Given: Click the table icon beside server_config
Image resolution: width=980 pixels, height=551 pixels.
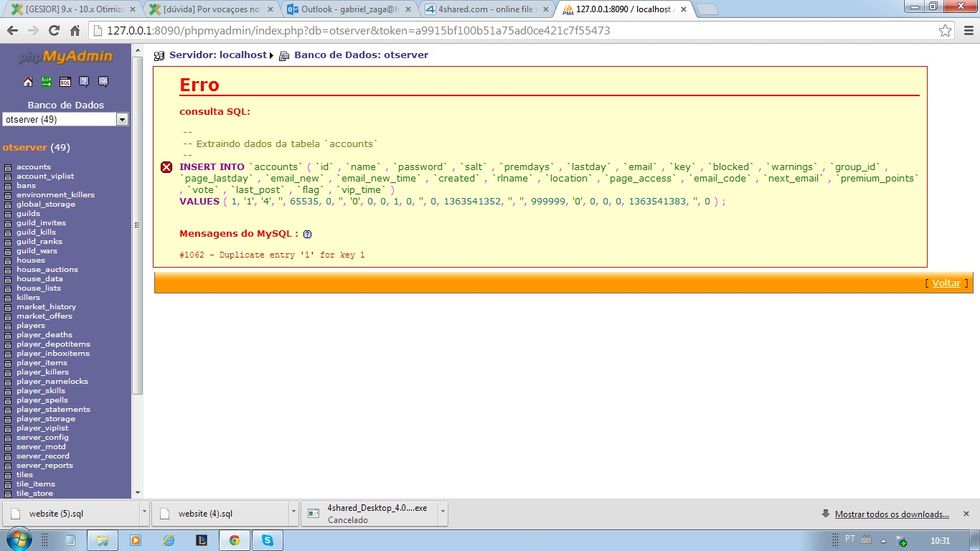Looking at the screenshot, I should coord(8,437).
